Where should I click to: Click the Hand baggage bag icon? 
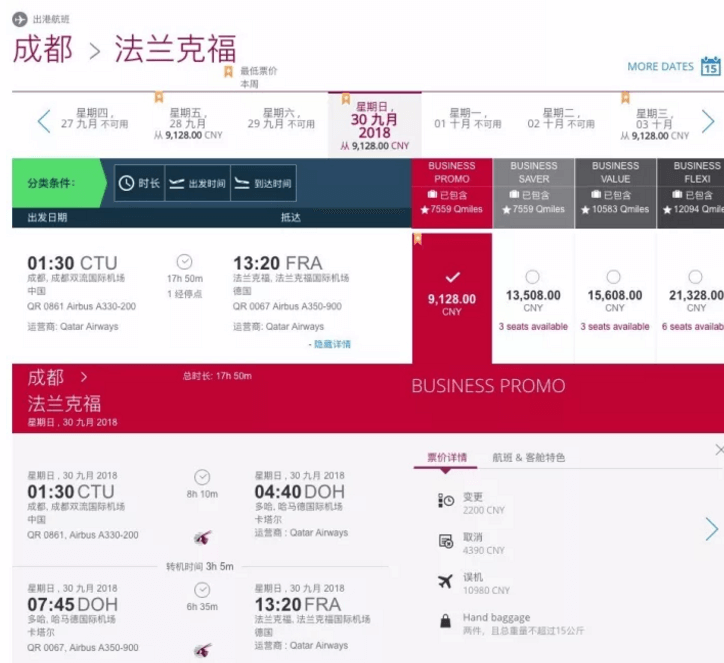point(445,621)
